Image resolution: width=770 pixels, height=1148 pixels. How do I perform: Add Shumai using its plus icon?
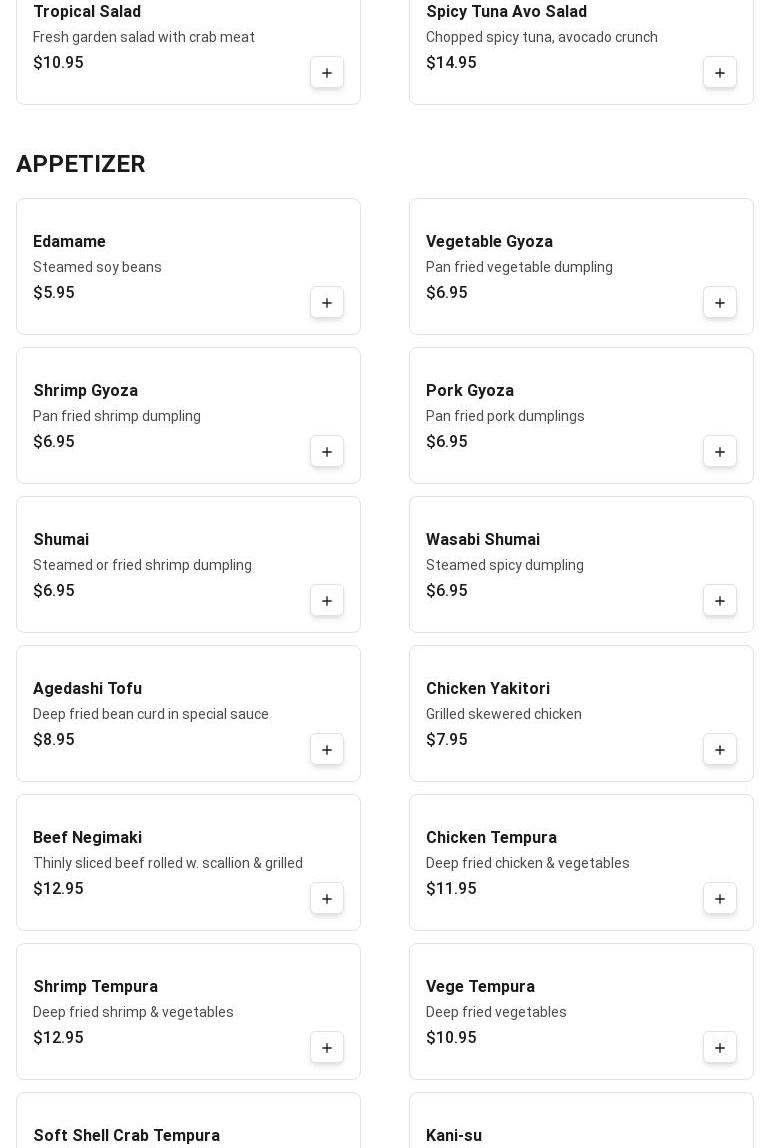(x=327, y=601)
